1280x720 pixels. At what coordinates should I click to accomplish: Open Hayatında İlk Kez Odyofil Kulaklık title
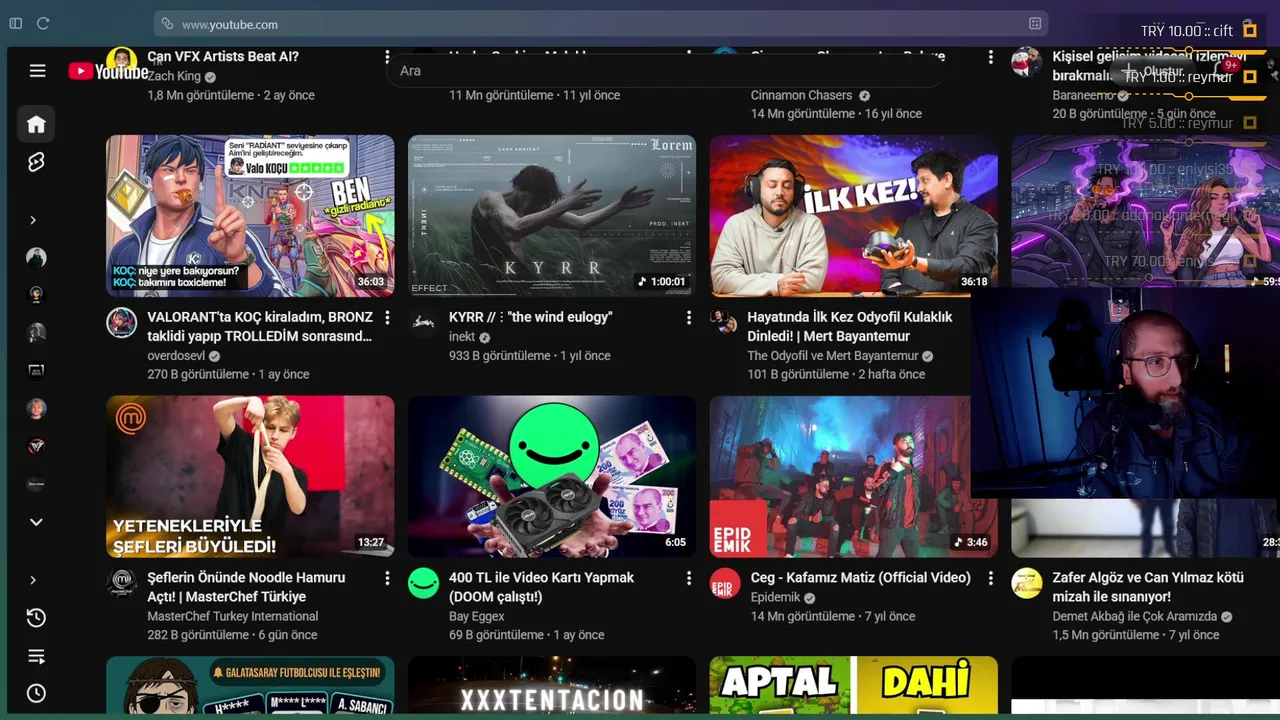849,326
